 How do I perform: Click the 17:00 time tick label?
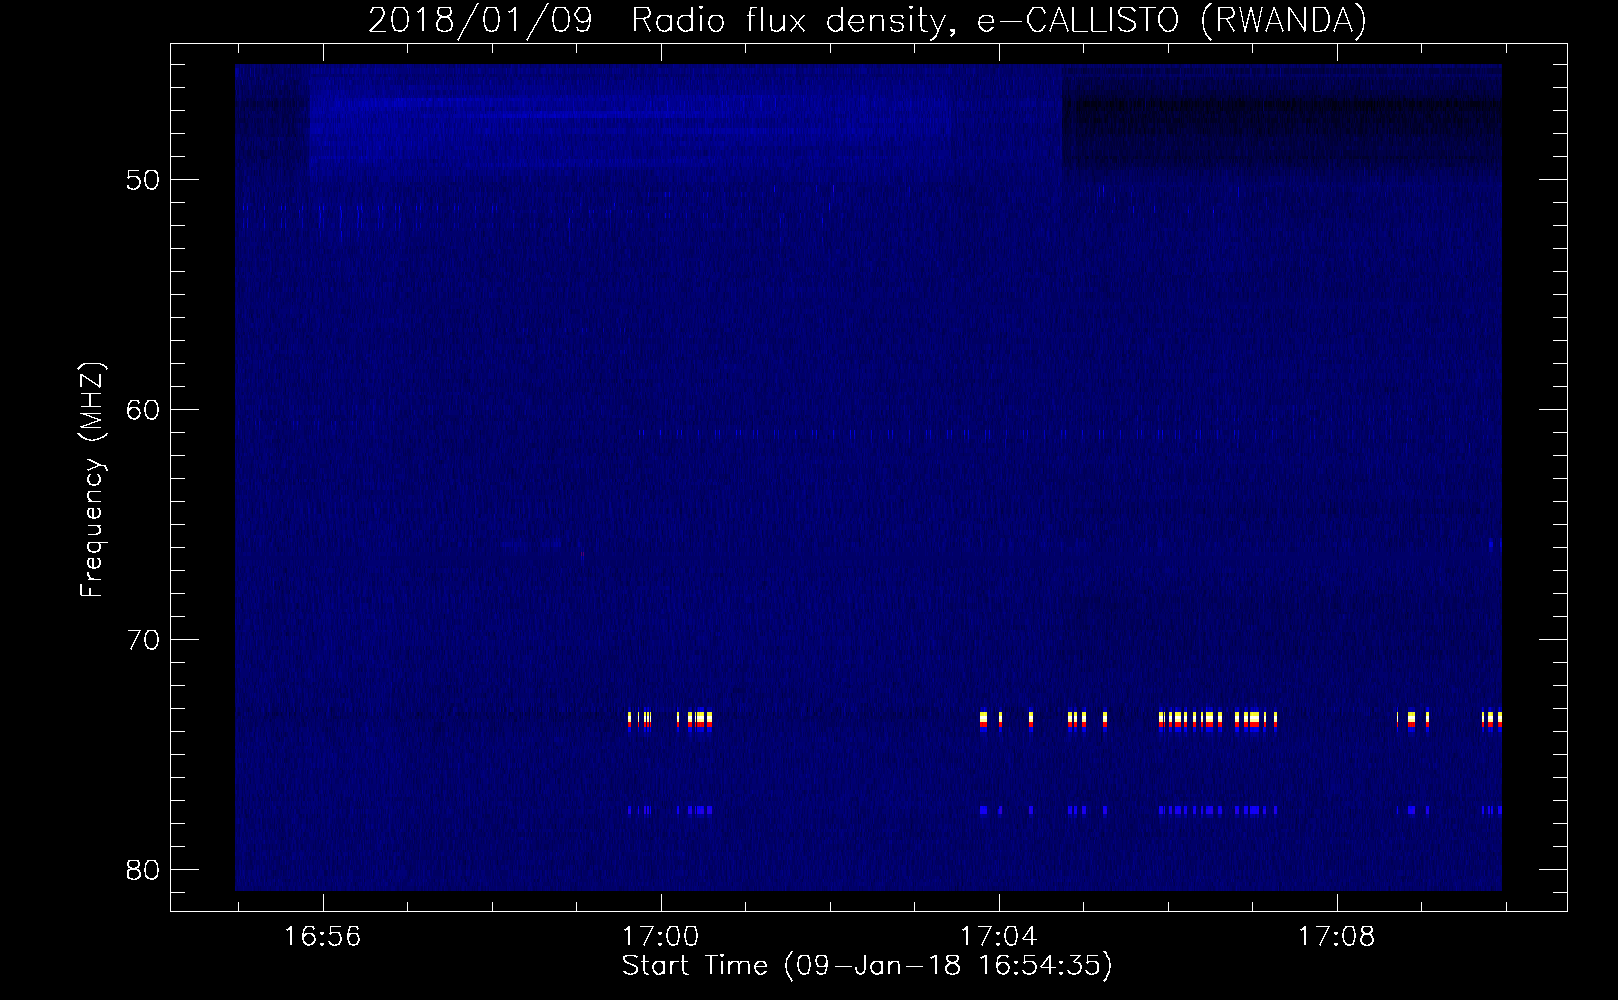pos(661,937)
